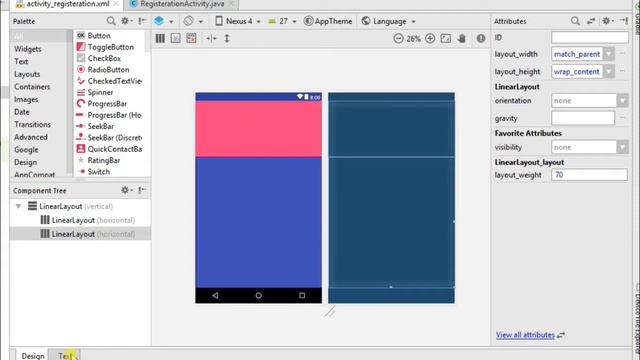Zoom in the design preview
This screenshot has width=640, height=360.
[430, 38]
